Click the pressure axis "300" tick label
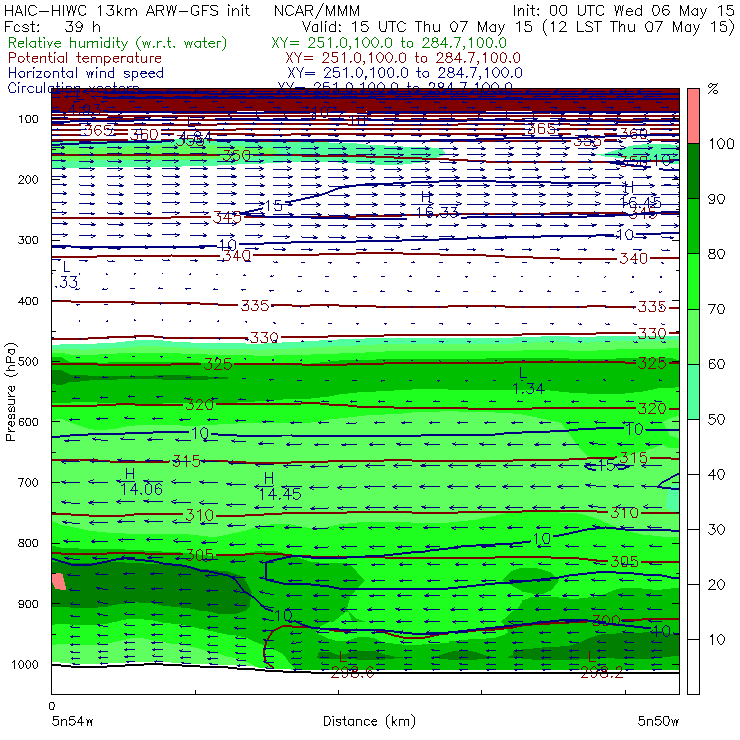The height and width of the screenshot is (740, 740). (28, 240)
